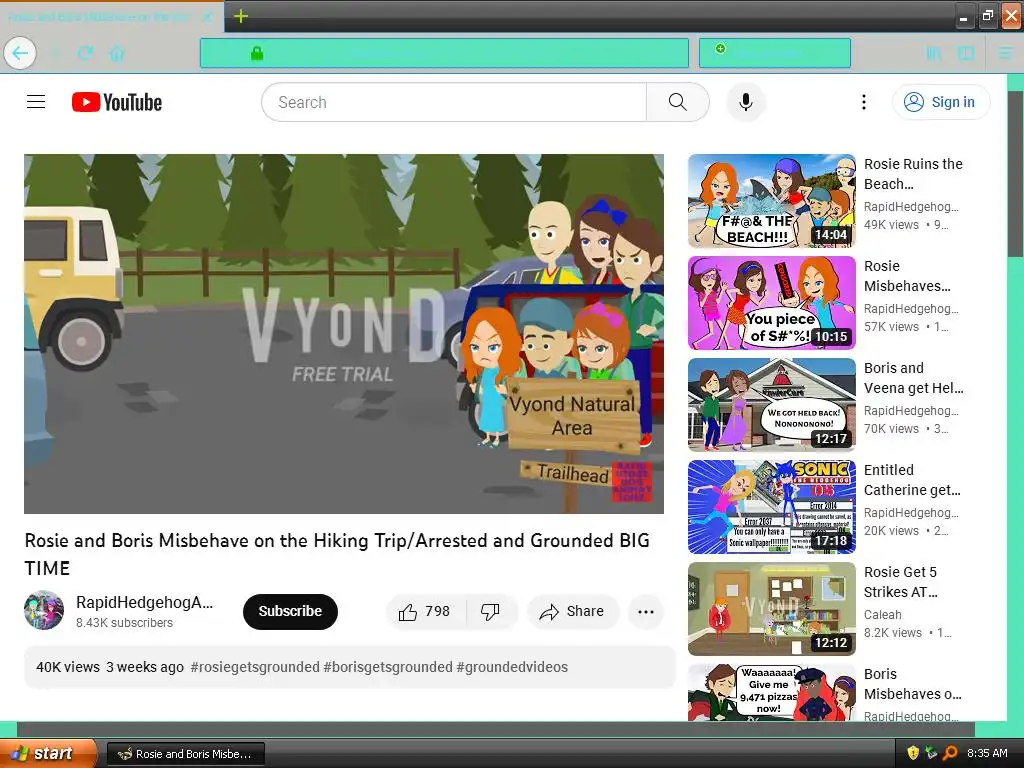Screen dimensions: 1024x768
Task: Click hashtag #groundedvideos
Action: [512, 667]
